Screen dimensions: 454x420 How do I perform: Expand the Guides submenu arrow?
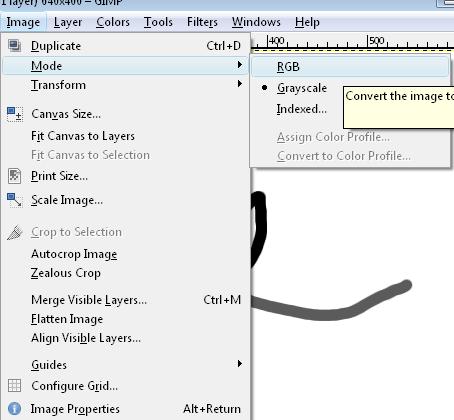click(239, 363)
